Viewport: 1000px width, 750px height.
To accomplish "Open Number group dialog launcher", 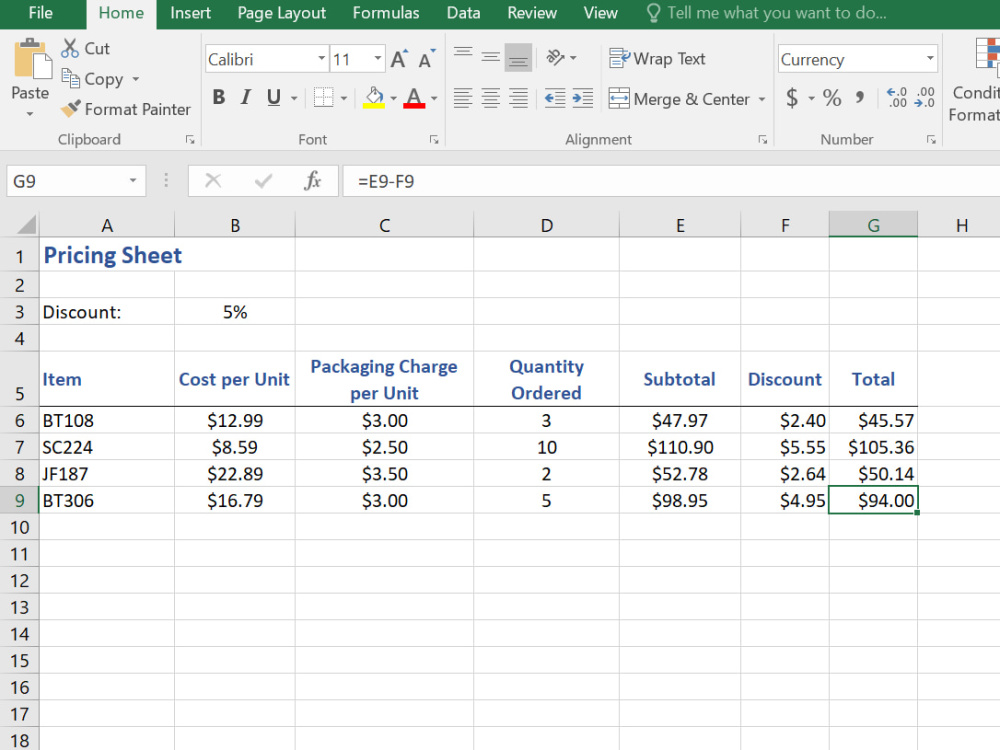I will 931,140.
